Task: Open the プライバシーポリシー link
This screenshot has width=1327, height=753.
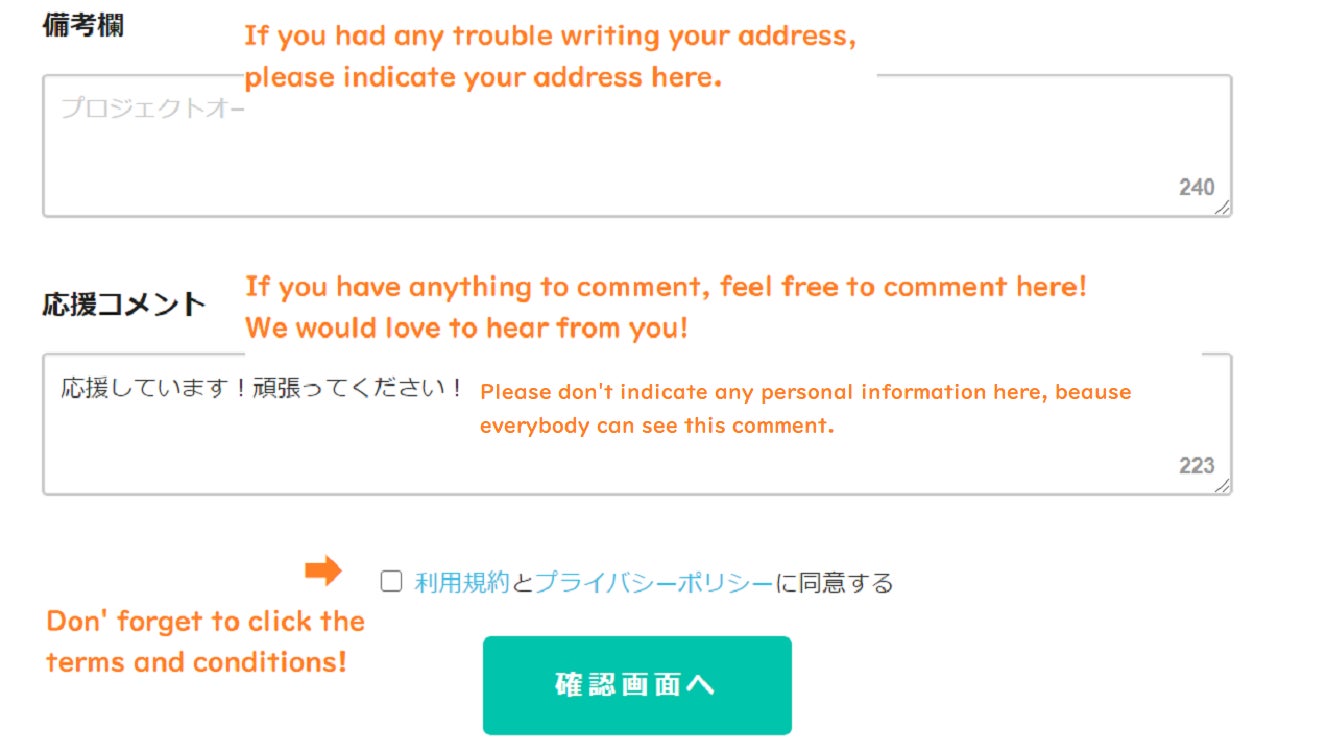Action: click(654, 583)
